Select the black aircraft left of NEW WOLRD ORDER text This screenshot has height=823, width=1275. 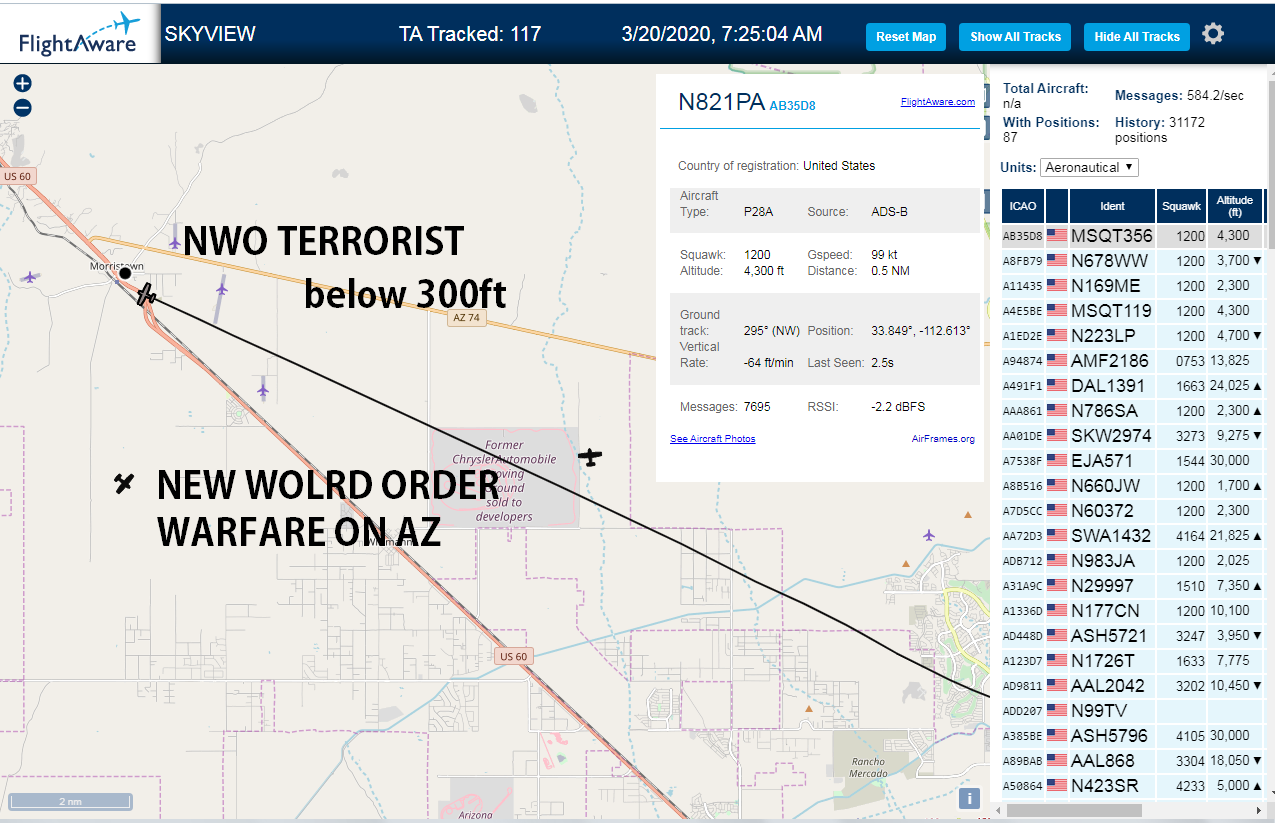124,484
